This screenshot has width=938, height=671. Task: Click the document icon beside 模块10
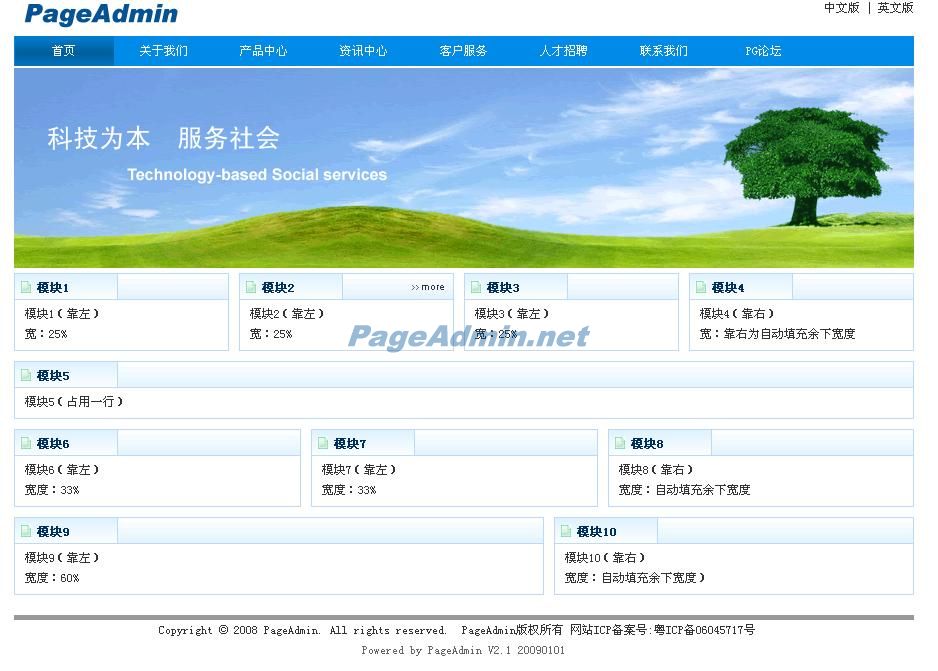(x=566, y=531)
